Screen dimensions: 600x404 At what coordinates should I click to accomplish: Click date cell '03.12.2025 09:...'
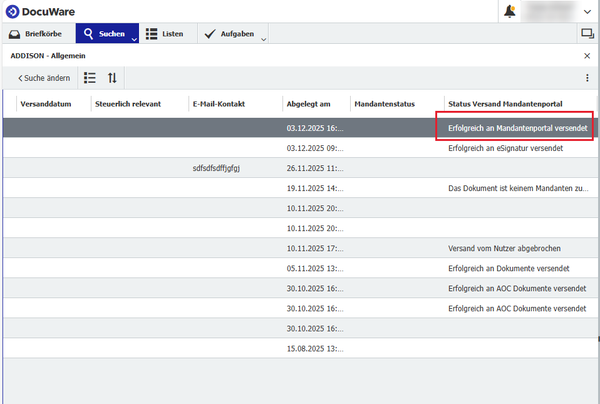pyautogui.click(x=315, y=148)
